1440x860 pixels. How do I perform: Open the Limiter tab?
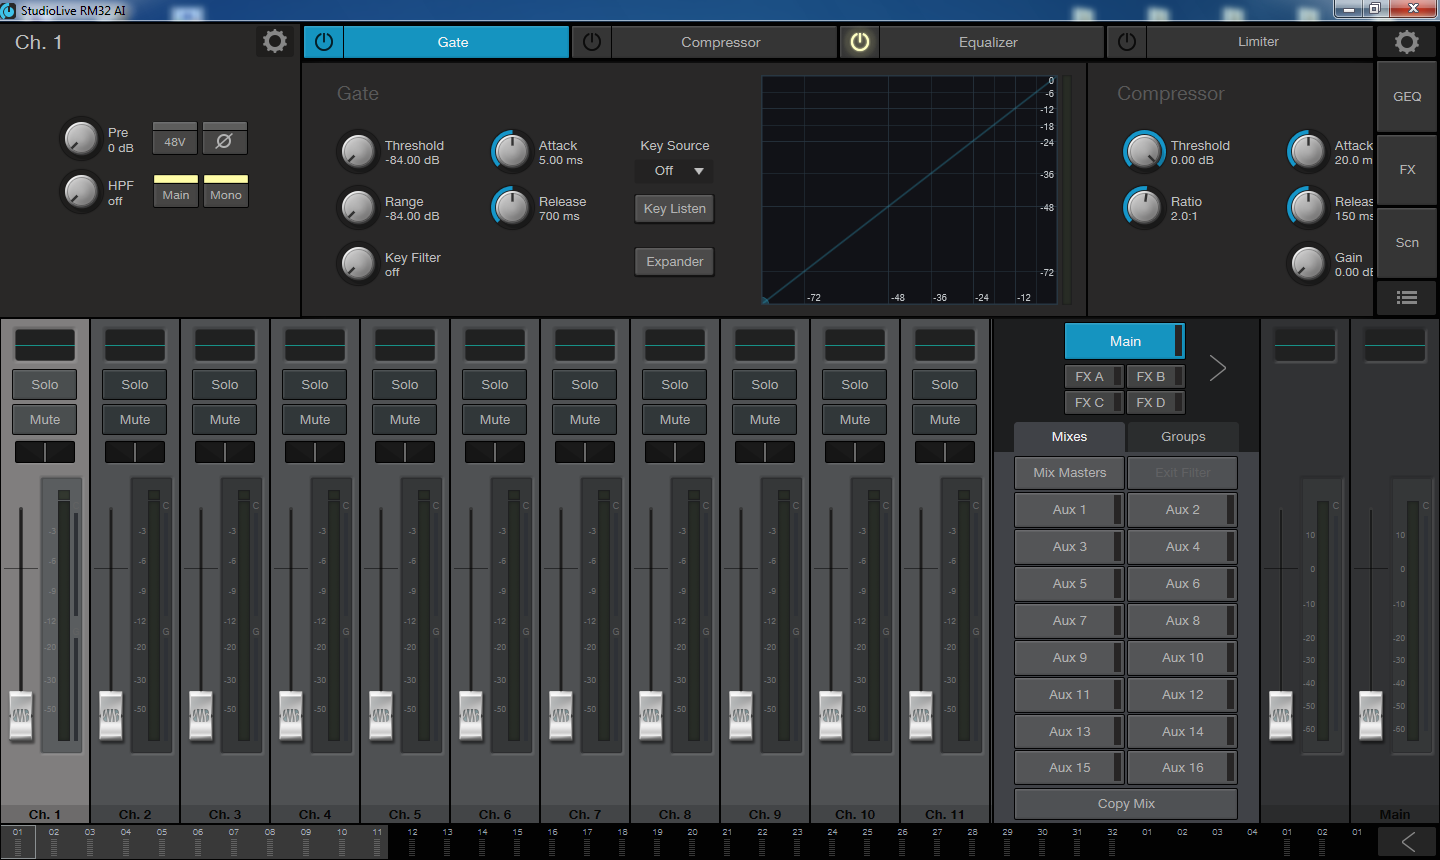(1258, 42)
